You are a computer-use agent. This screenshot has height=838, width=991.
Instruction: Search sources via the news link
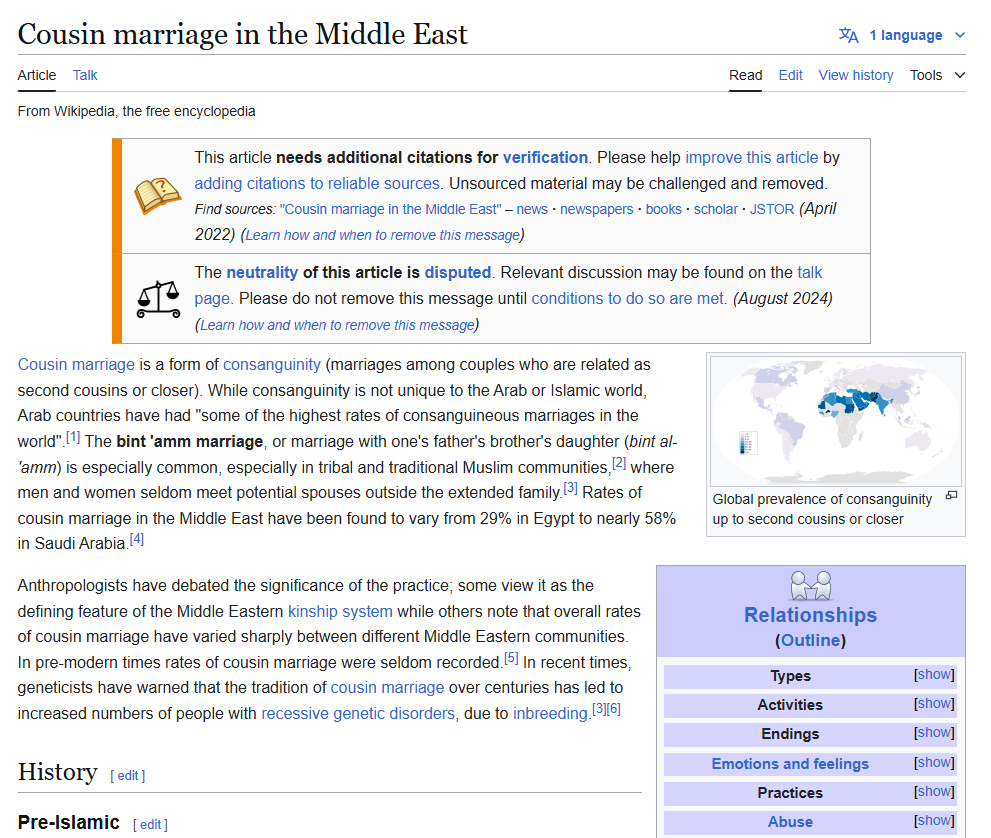click(532, 209)
